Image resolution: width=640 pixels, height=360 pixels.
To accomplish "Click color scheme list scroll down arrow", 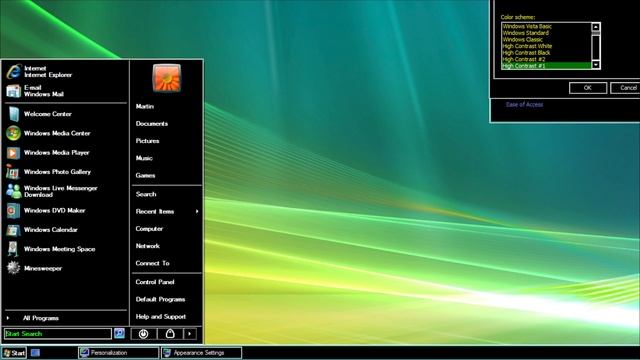I will pyautogui.click(x=596, y=64).
